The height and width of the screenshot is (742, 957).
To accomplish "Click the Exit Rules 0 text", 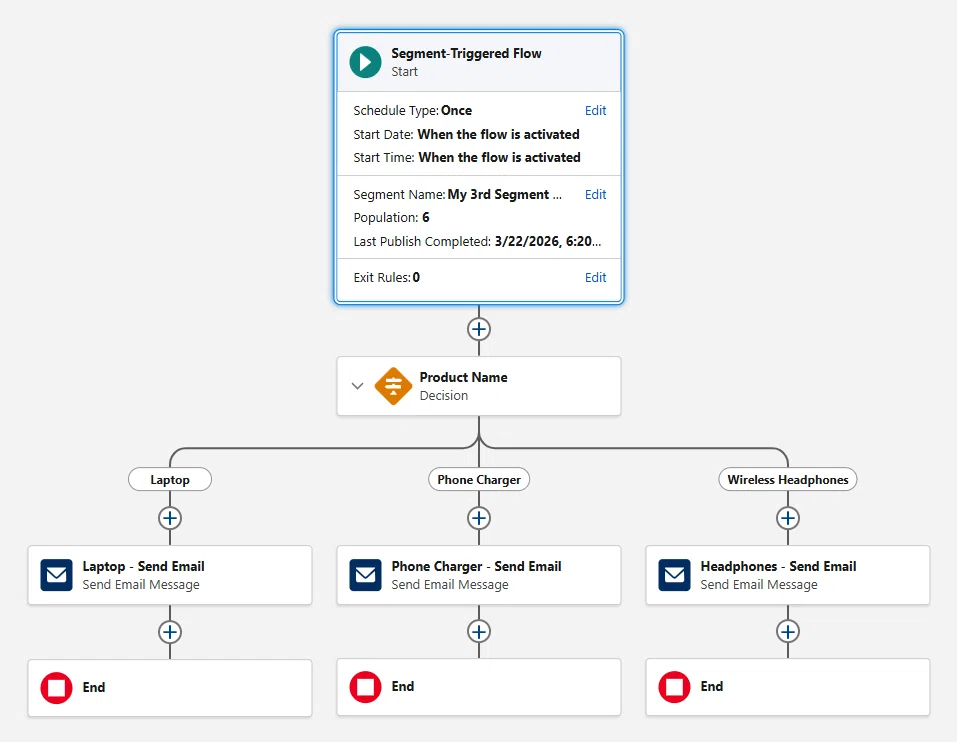I will 386,278.
